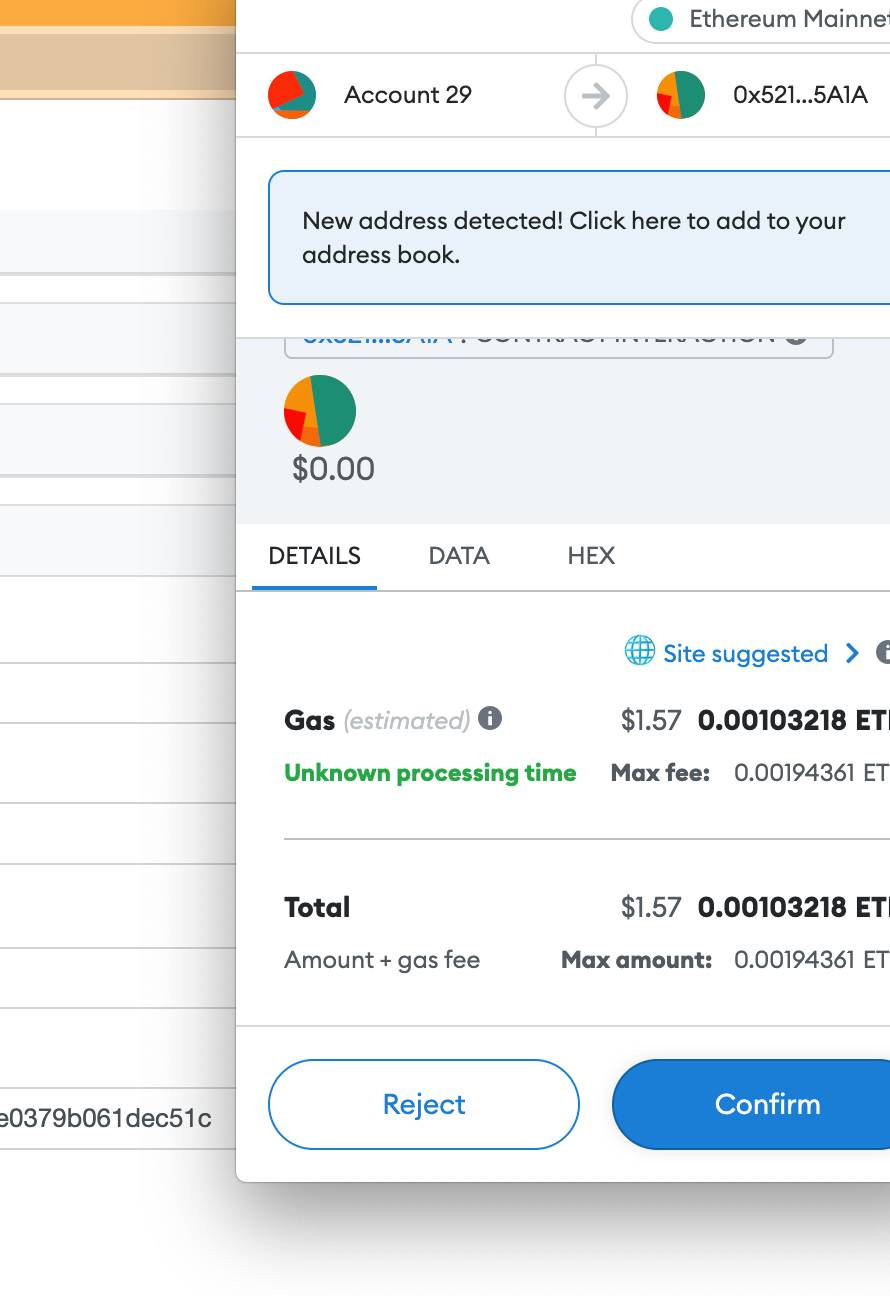Click the recipient identicon beside 0x521...5A1A
Viewport: 890px width, 1296px height.
pyautogui.click(x=680, y=96)
